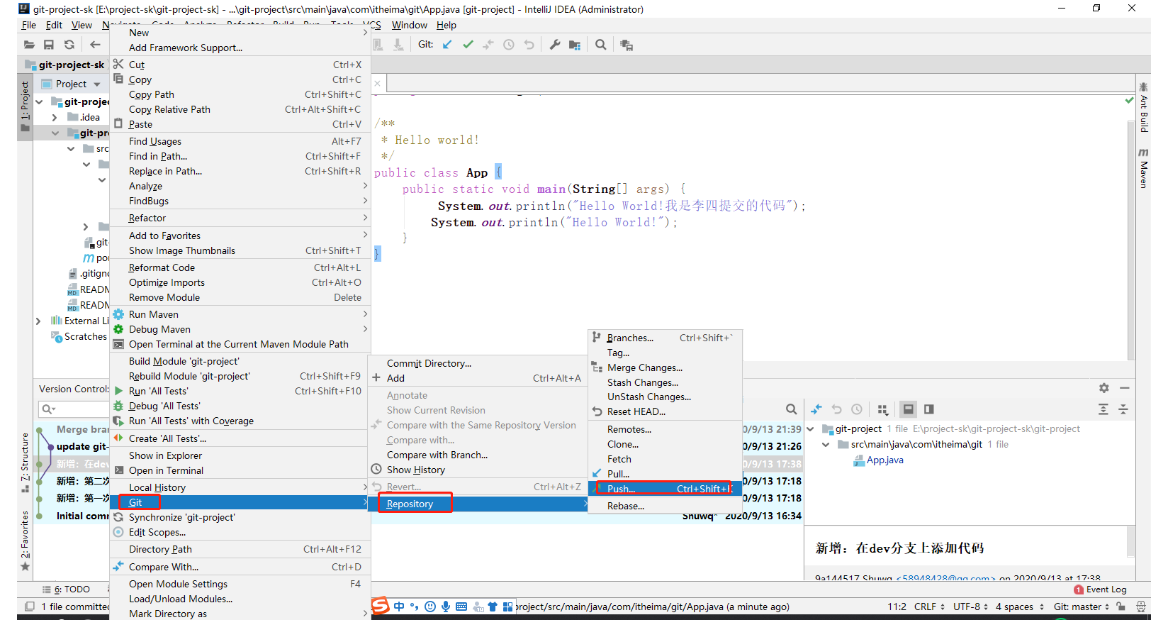This screenshot has width=1164, height=631.
Task: Click the Synchronize toolbar icon
Action: click(69, 45)
